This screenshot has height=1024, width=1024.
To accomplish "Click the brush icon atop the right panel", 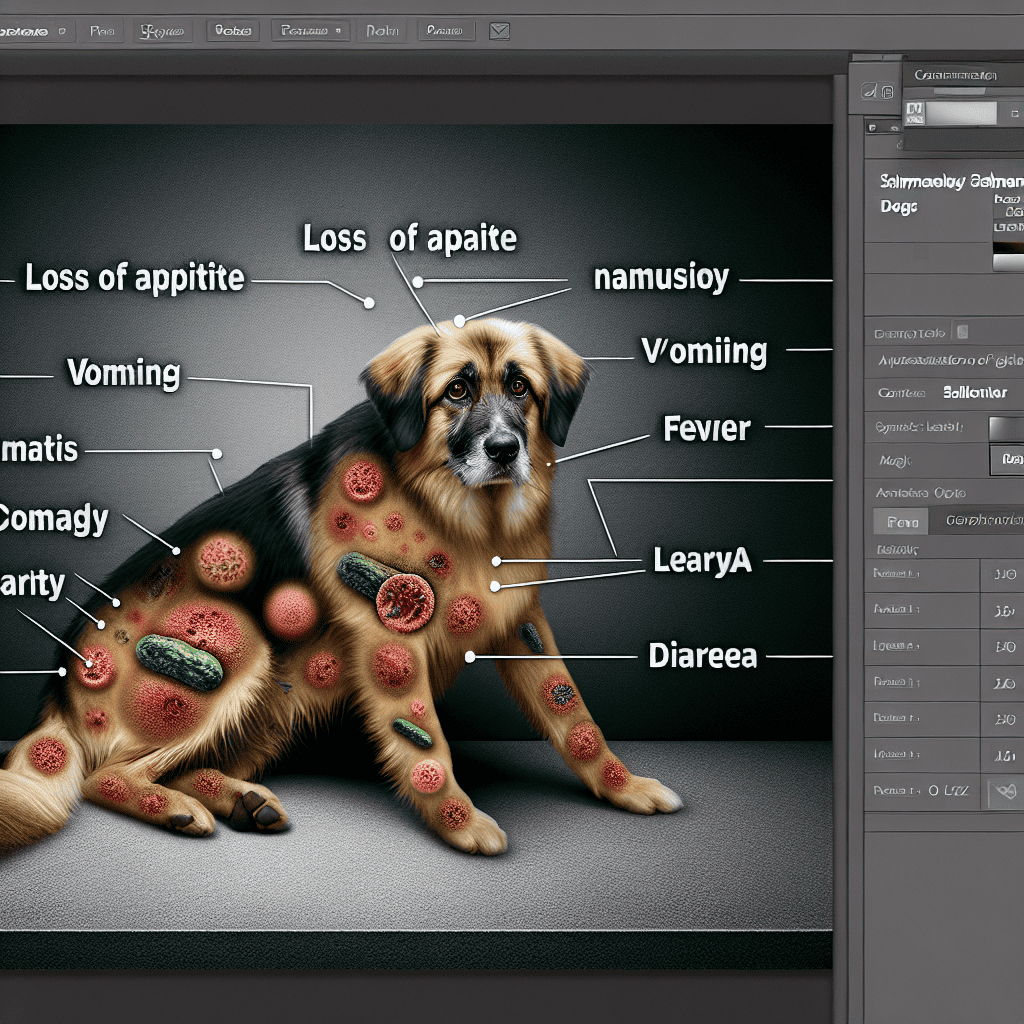I will click(871, 92).
